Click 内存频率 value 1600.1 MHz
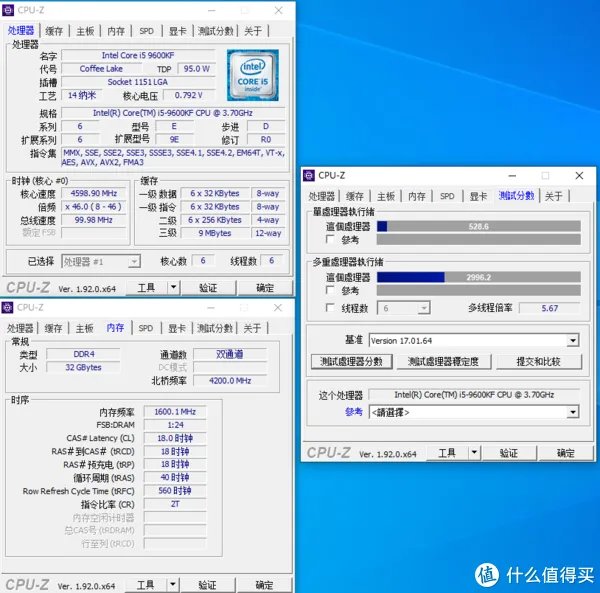 [x=175, y=412]
